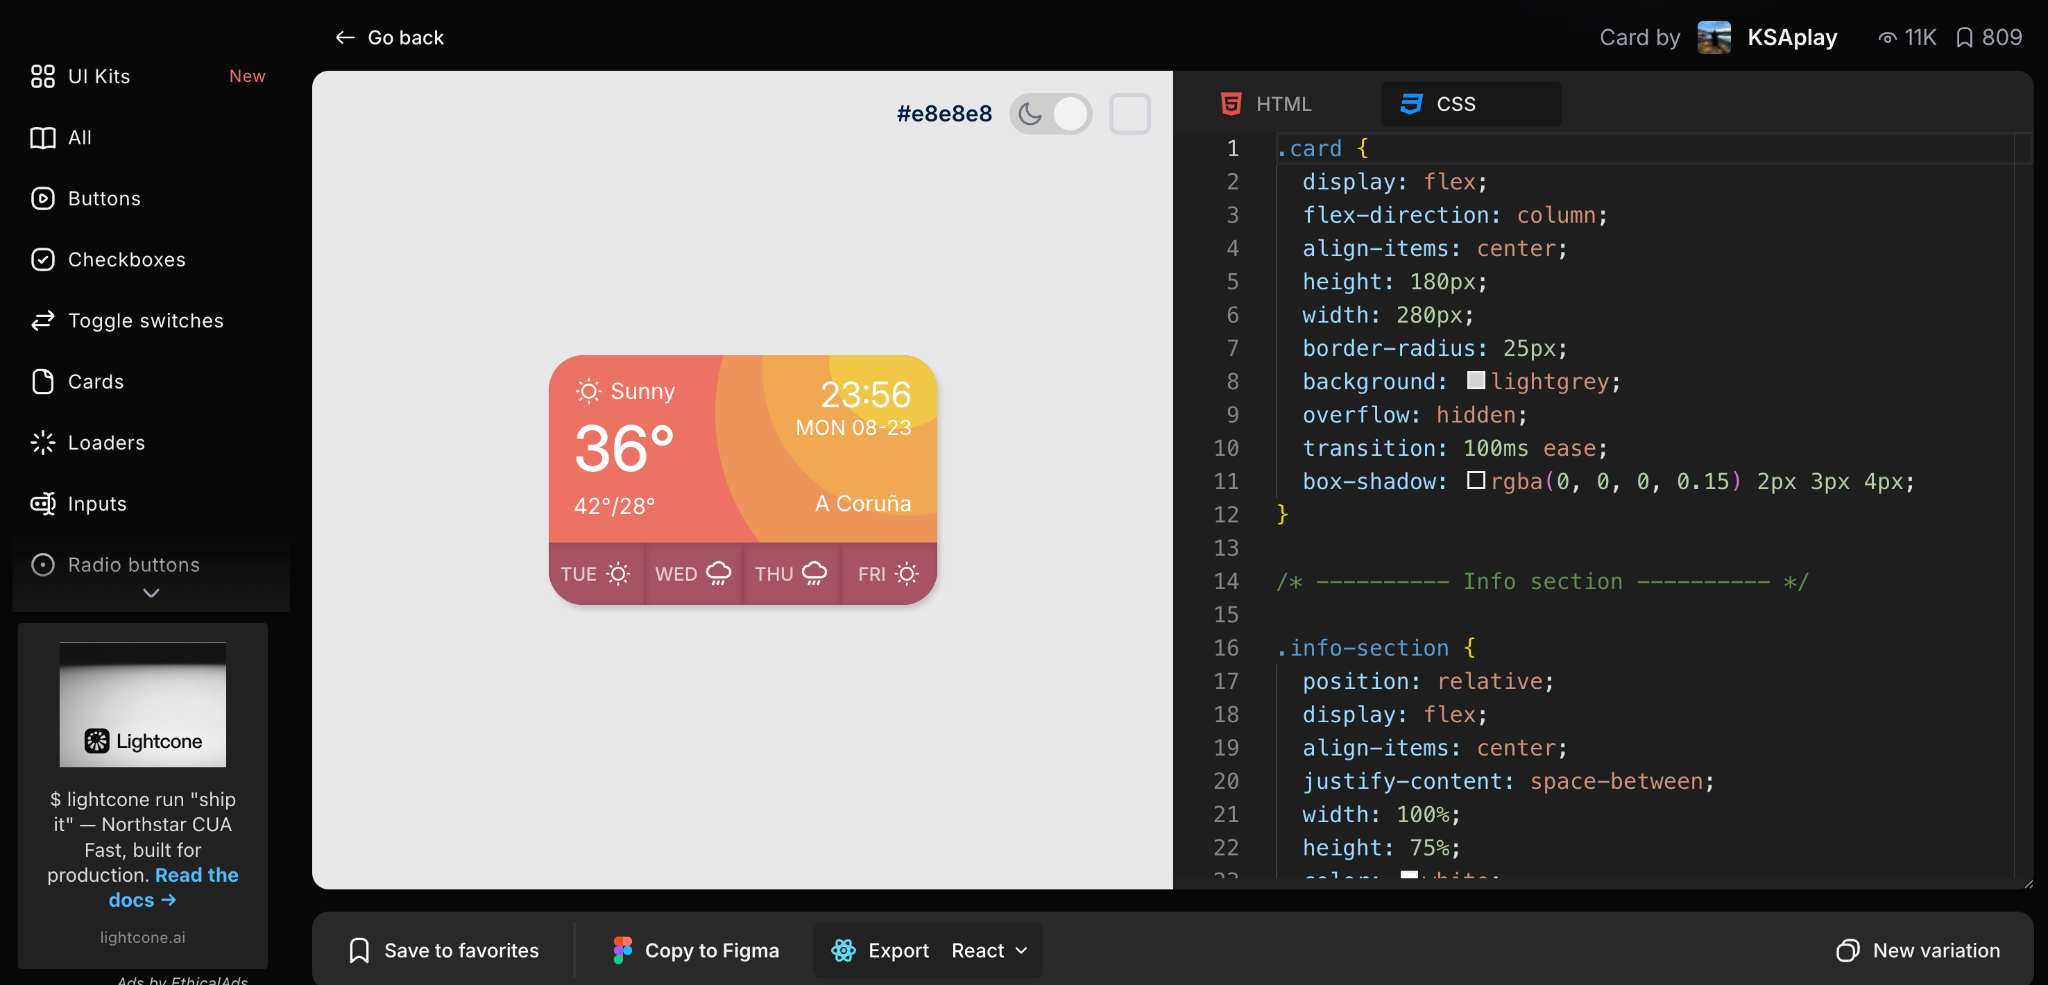Expand the sidebar chevron below Radio buttons
The image size is (2048, 985).
pos(151,593)
